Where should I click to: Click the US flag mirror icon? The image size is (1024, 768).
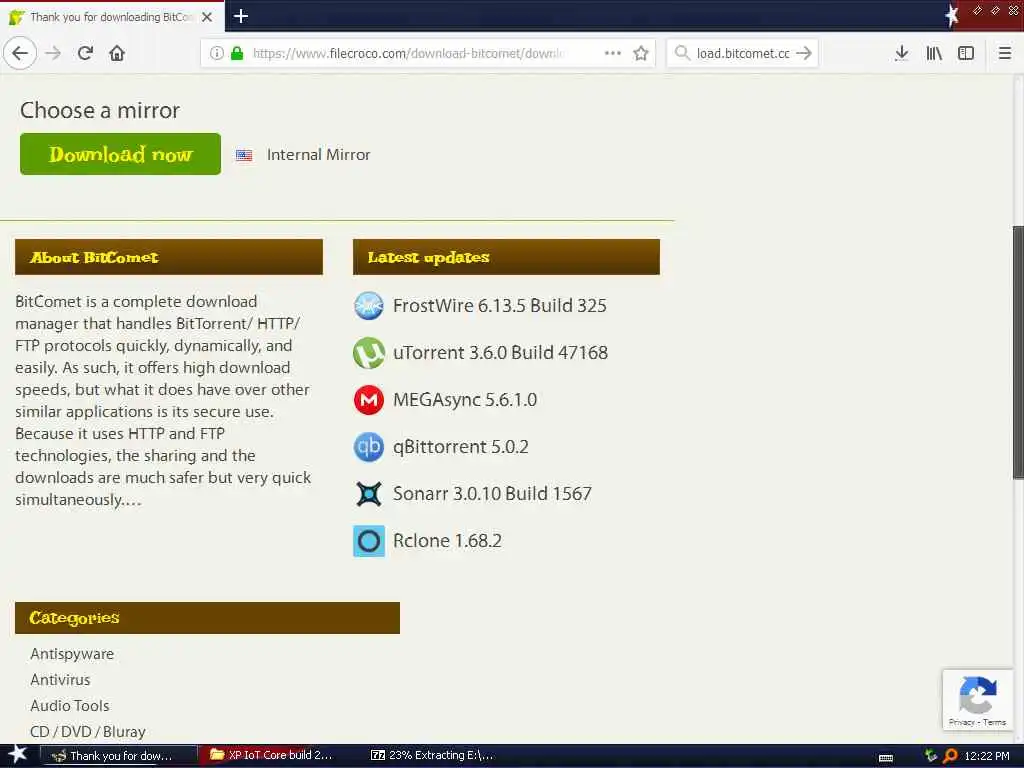point(244,155)
